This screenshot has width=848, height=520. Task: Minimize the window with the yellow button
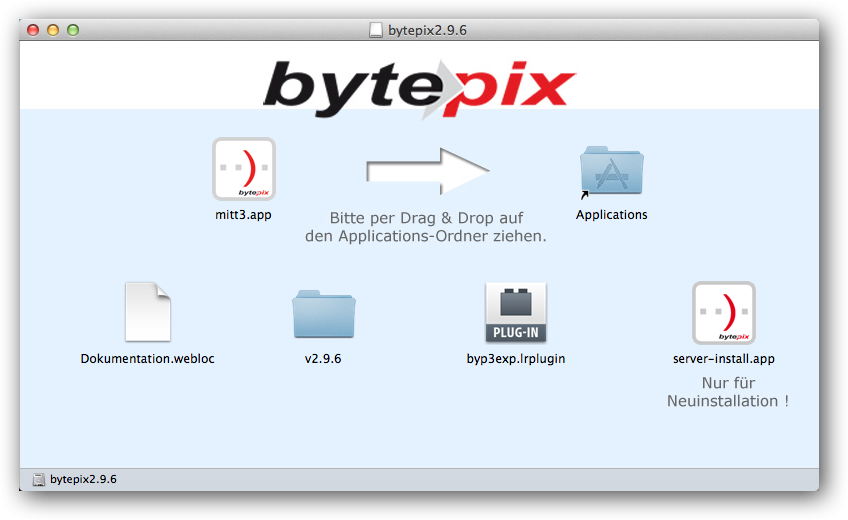[53, 30]
